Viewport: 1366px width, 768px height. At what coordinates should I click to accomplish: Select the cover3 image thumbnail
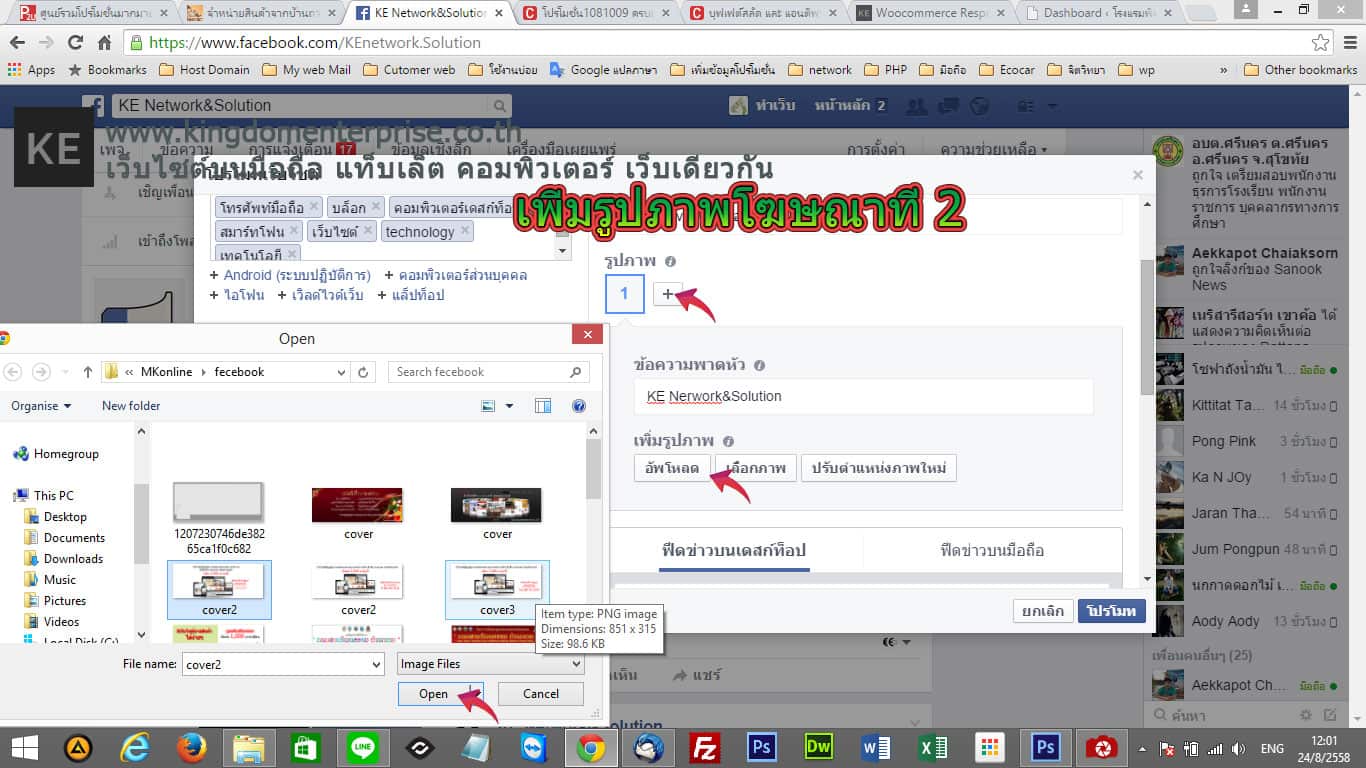[496, 589]
